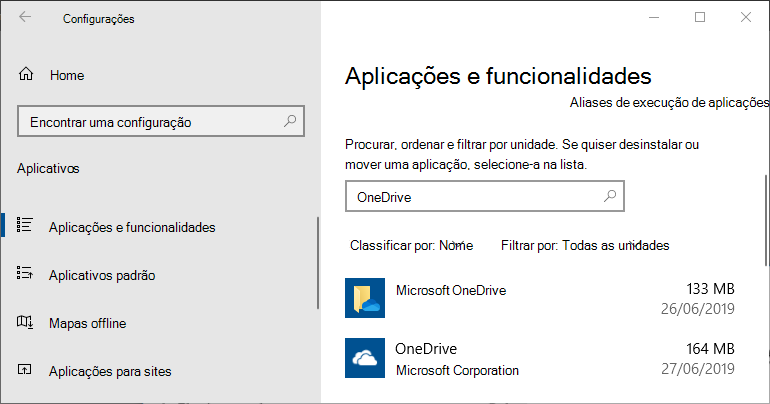Minimize the Configurações window
Viewport: 770px width, 404px height.
[654, 17]
